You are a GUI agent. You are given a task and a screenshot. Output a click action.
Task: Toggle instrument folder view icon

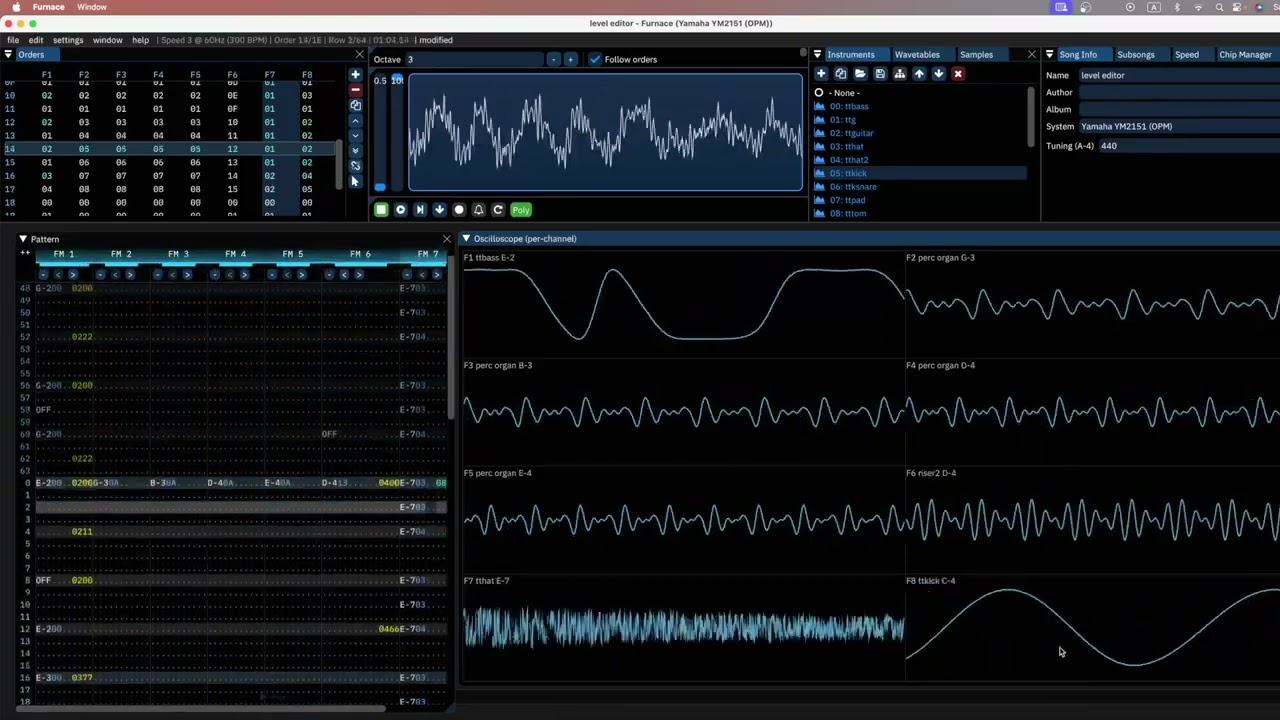point(899,74)
